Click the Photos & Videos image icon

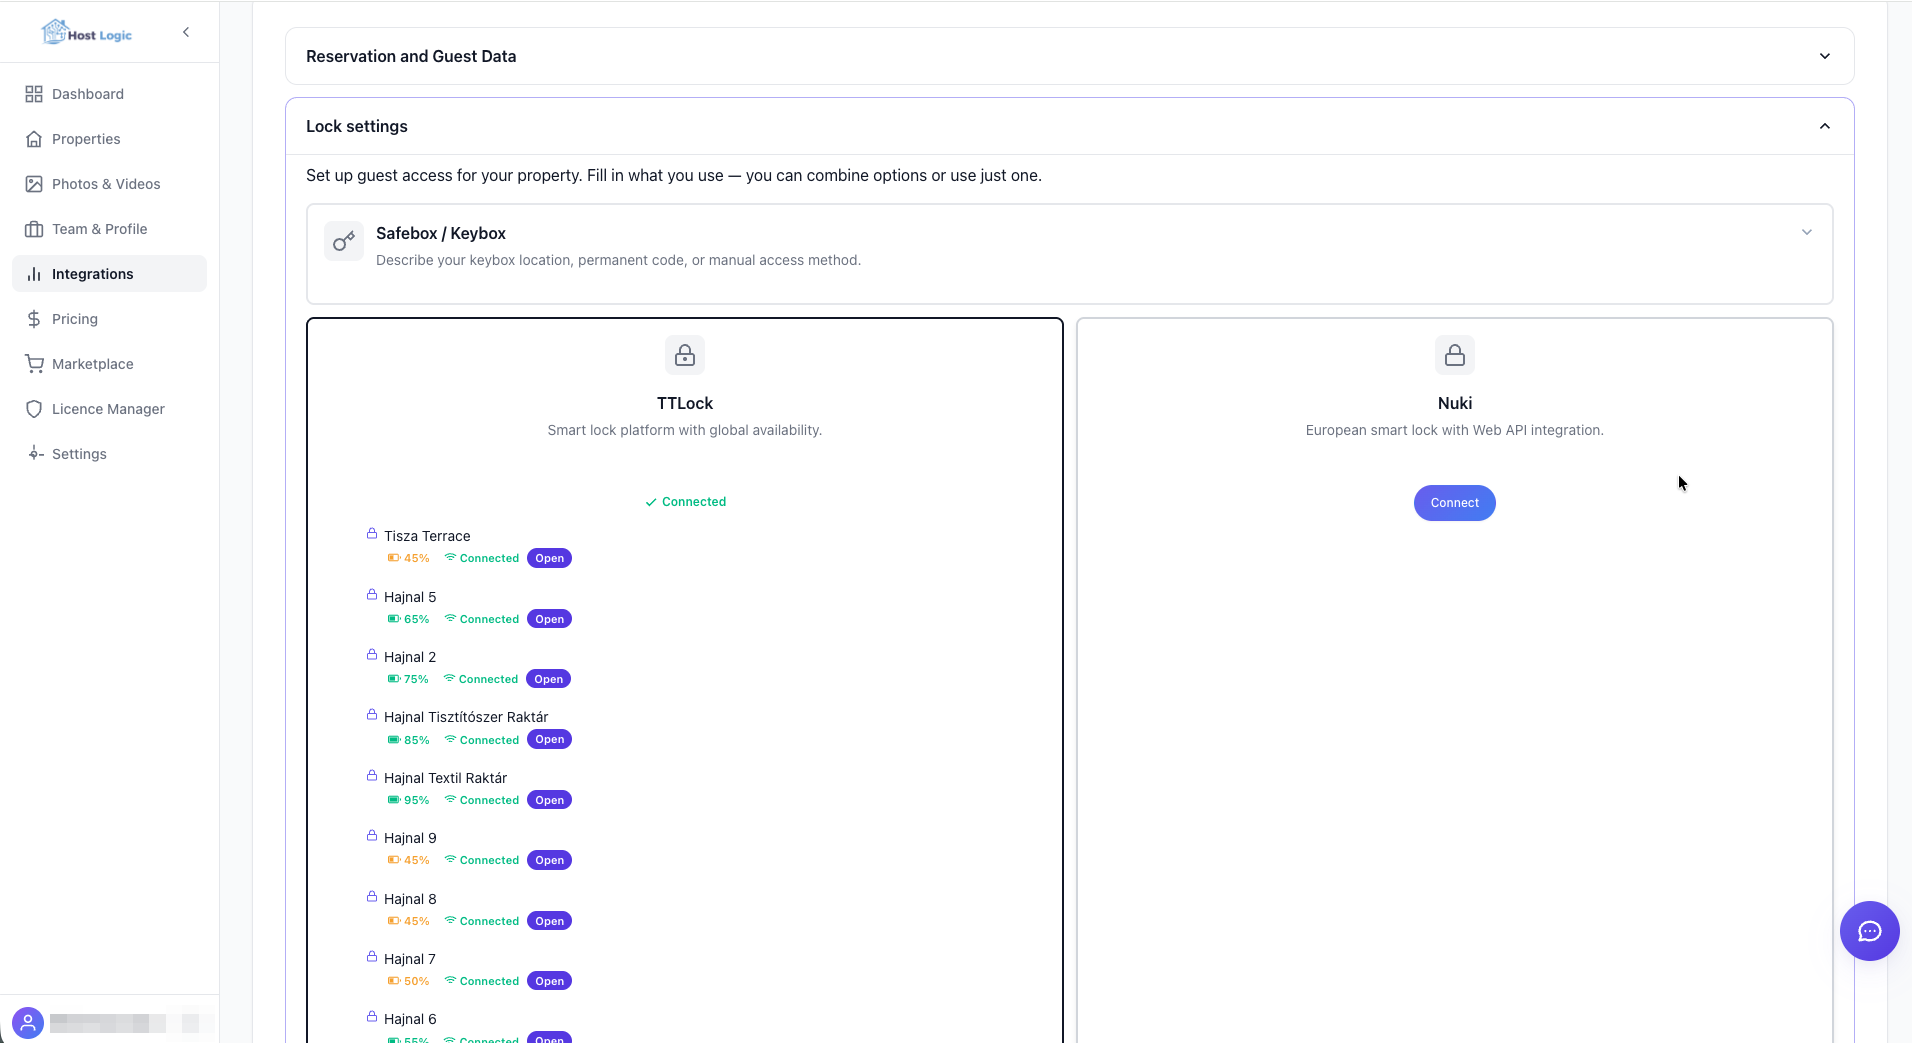click(34, 184)
